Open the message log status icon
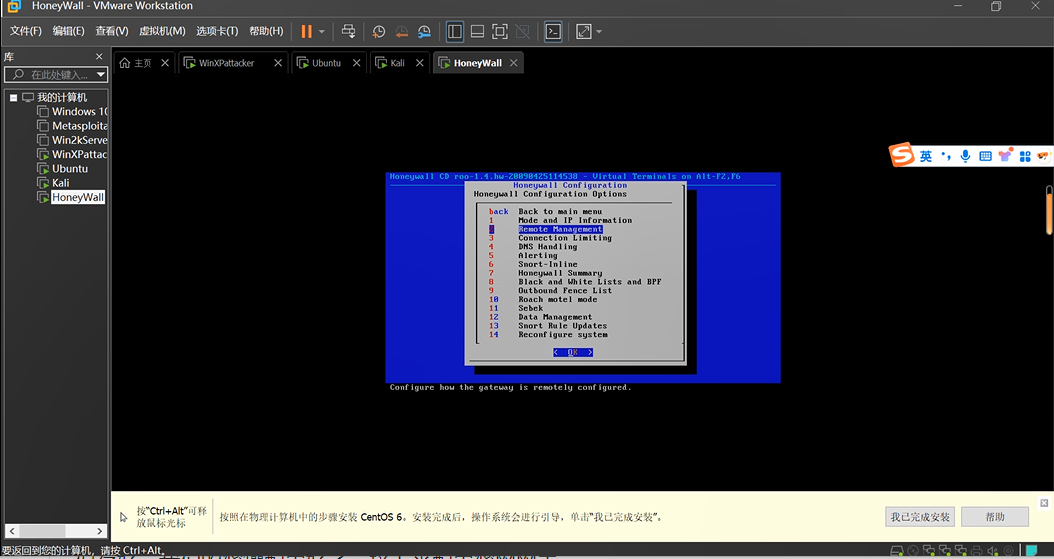 tap(1031, 552)
